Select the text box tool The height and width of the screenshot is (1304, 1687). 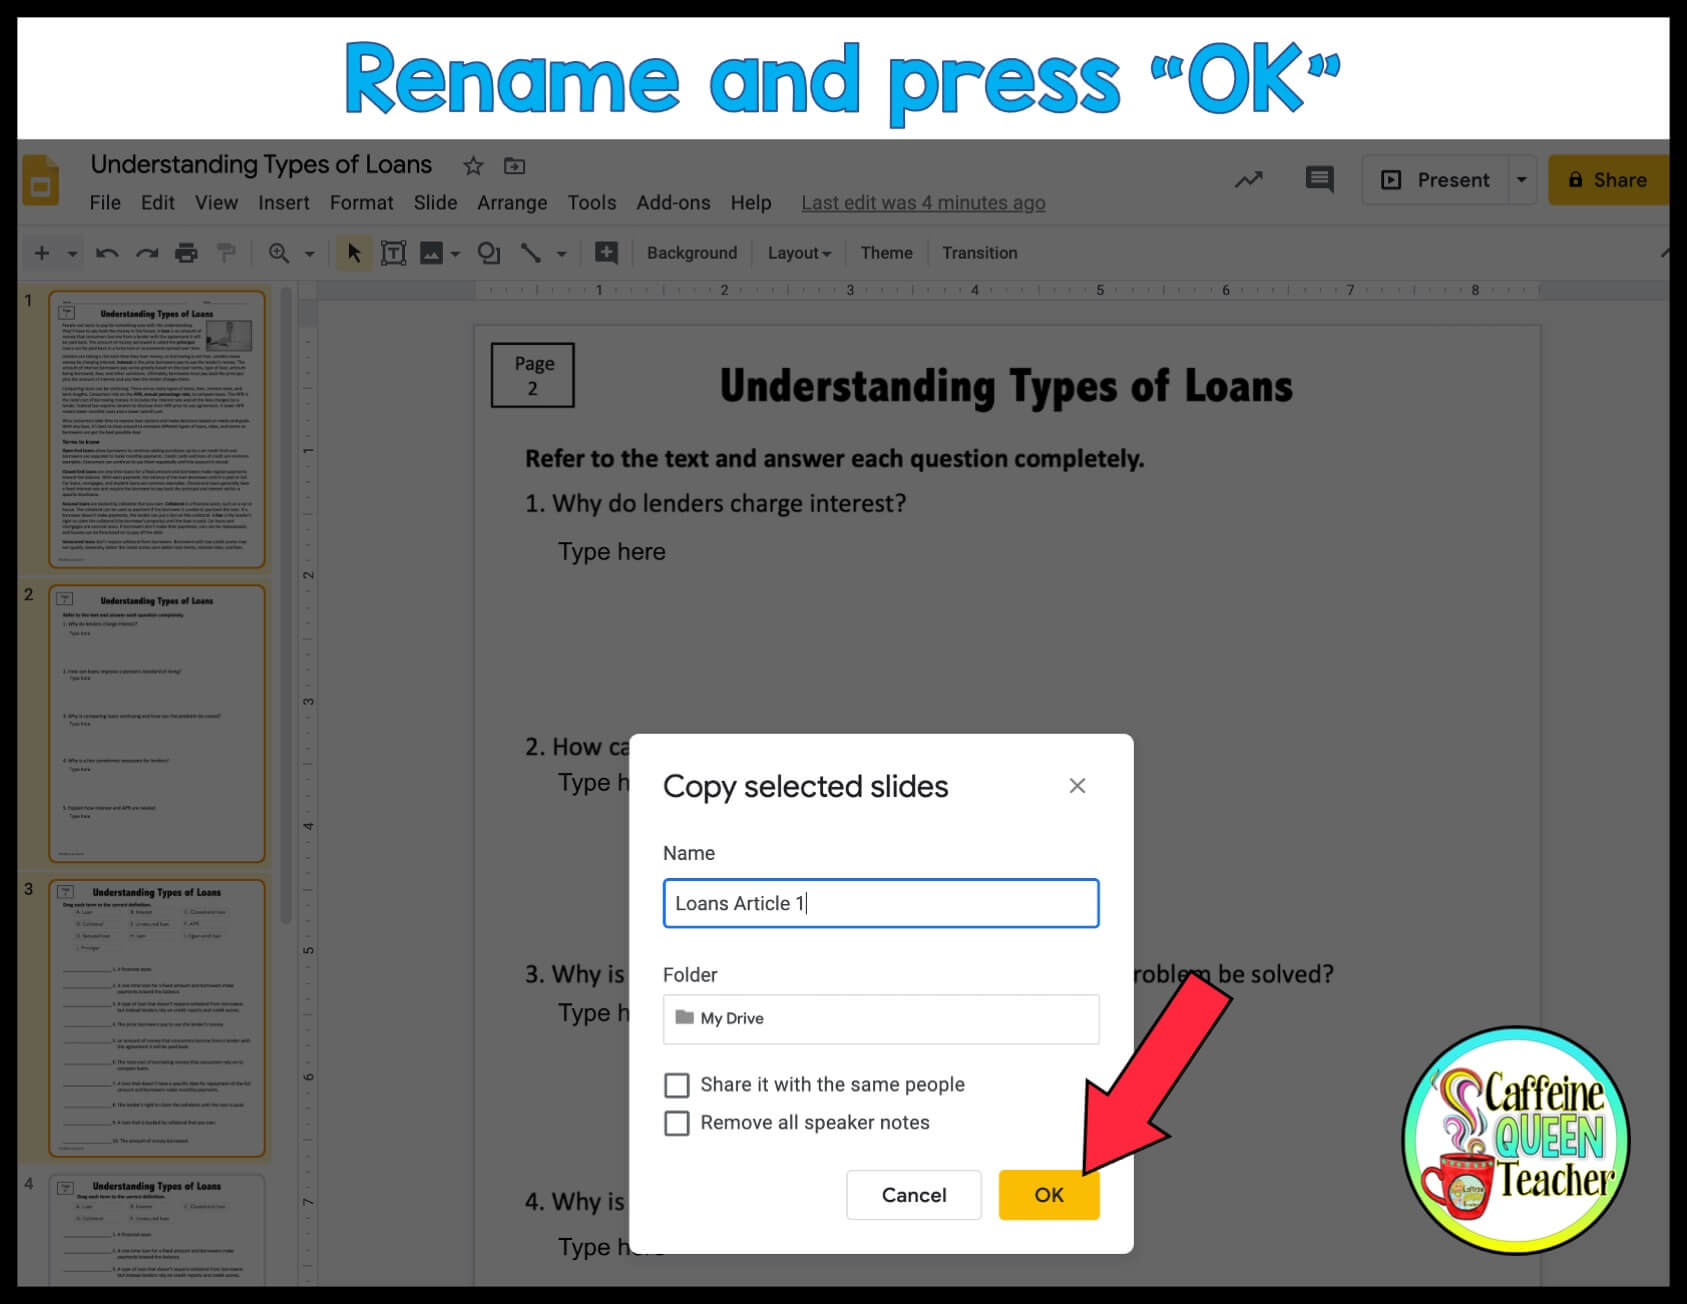pos(394,253)
